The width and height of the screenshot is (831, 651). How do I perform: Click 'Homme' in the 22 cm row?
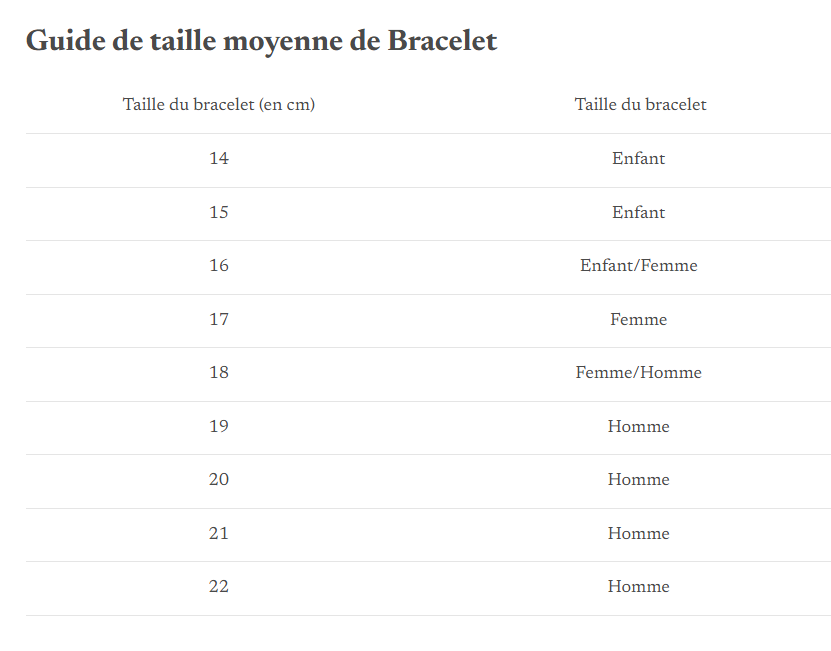pyautogui.click(x=638, y=586)
